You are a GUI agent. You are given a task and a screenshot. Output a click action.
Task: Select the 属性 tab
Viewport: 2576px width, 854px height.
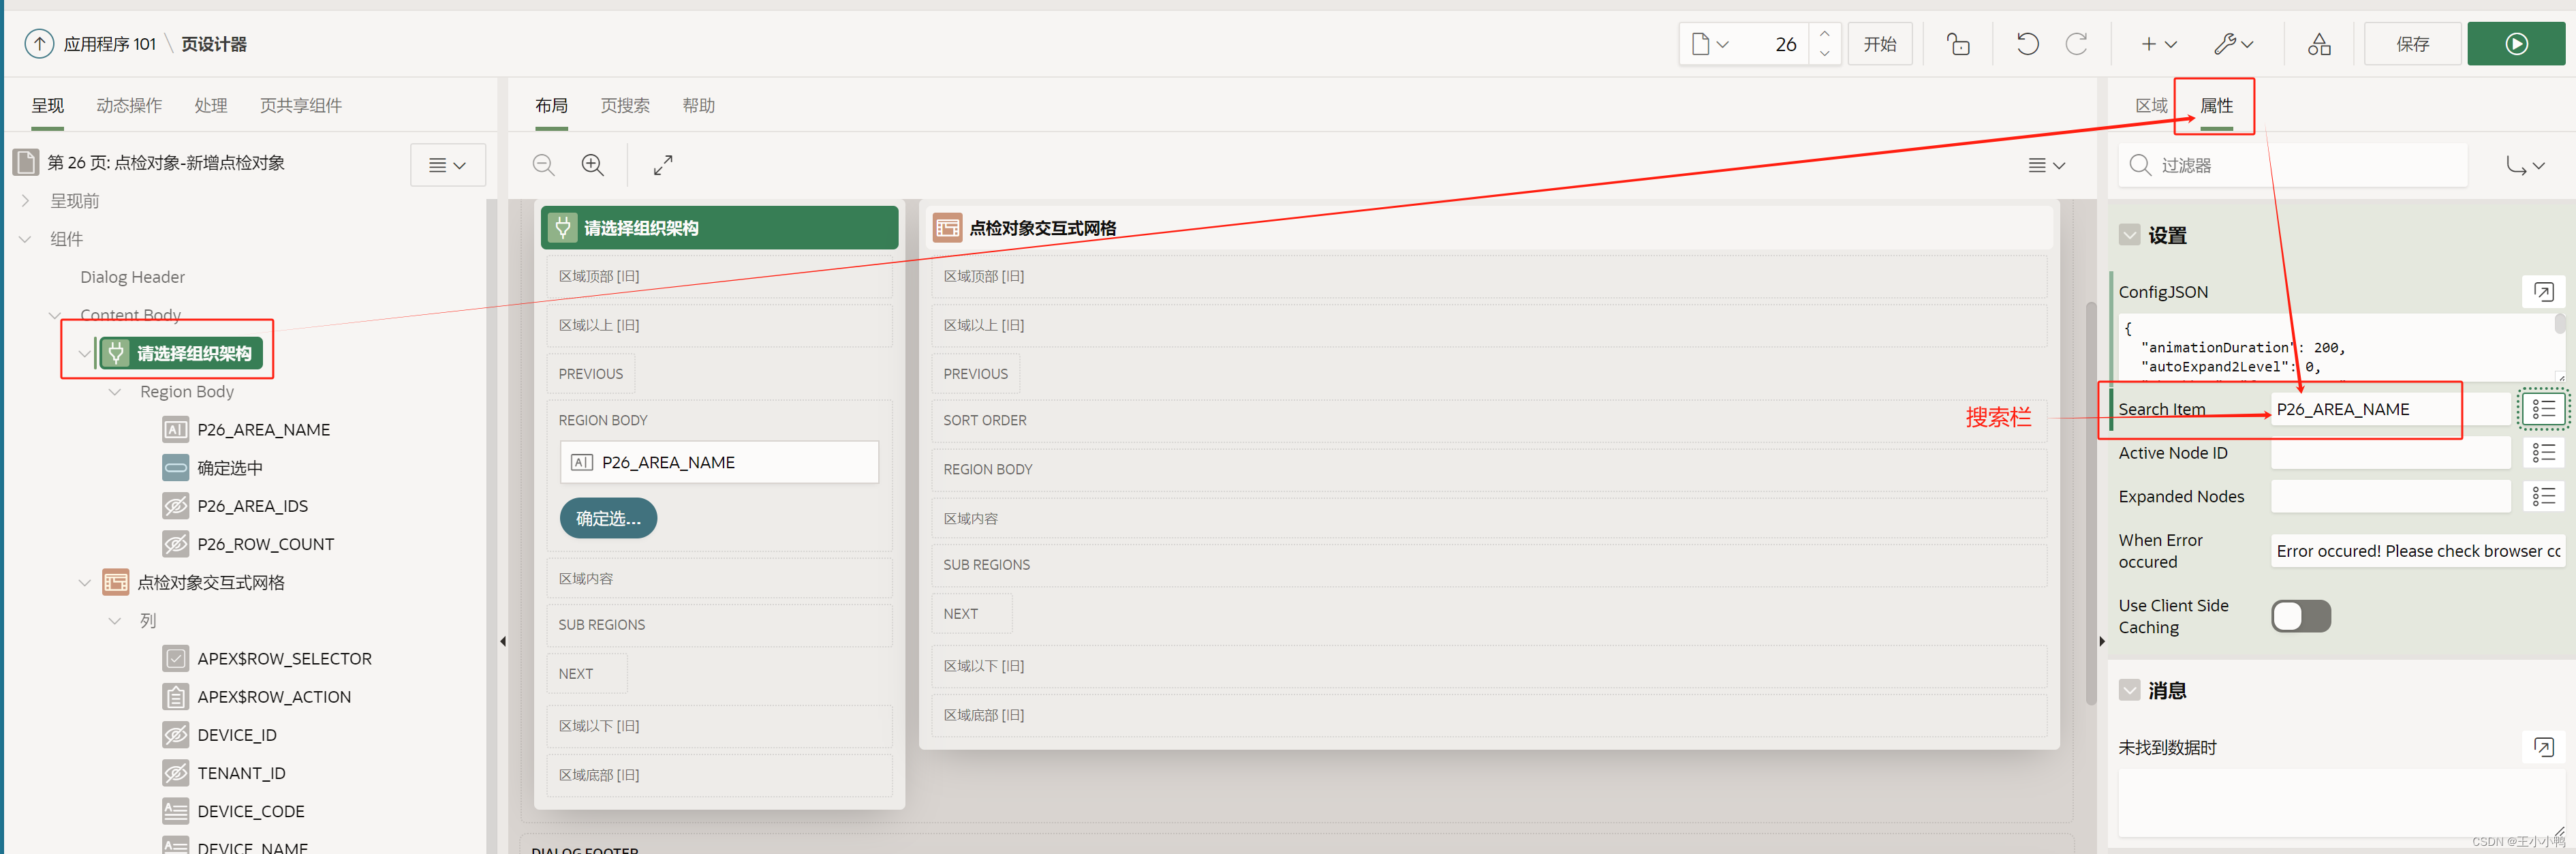pos(2216,105)
